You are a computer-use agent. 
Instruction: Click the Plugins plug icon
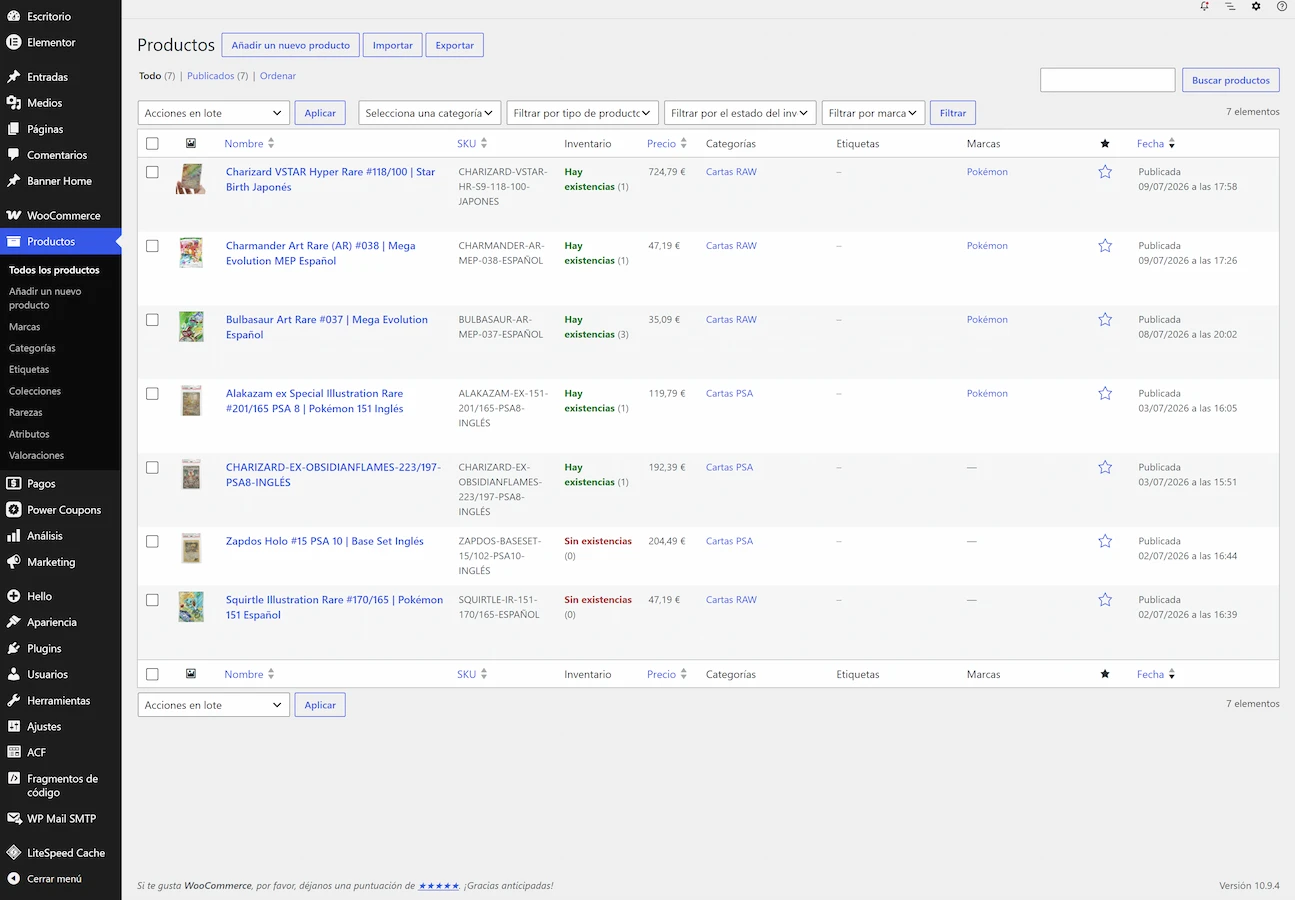coord(14,648)
